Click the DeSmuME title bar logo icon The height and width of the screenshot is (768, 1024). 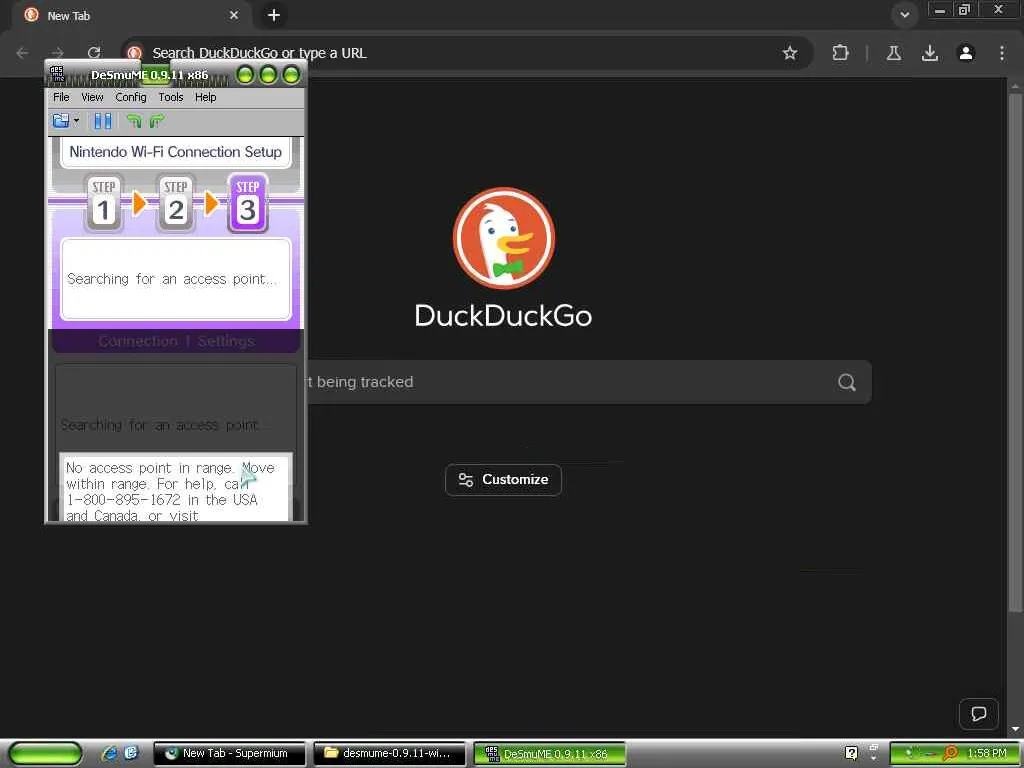point(57,74)
